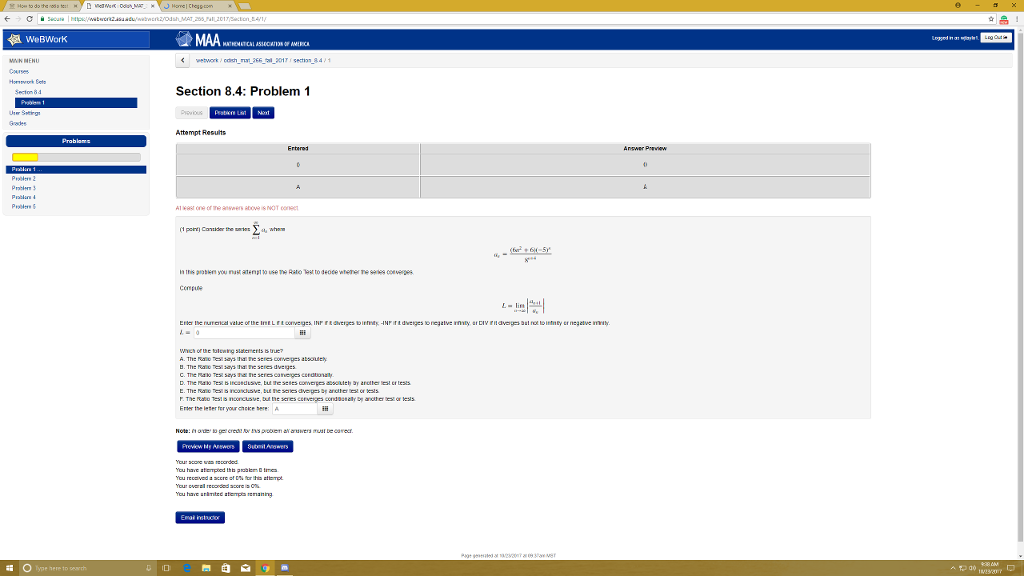
Task: Open Homework Sets from the sidebar
Action: pyautogui.click(x=28, y=81)
